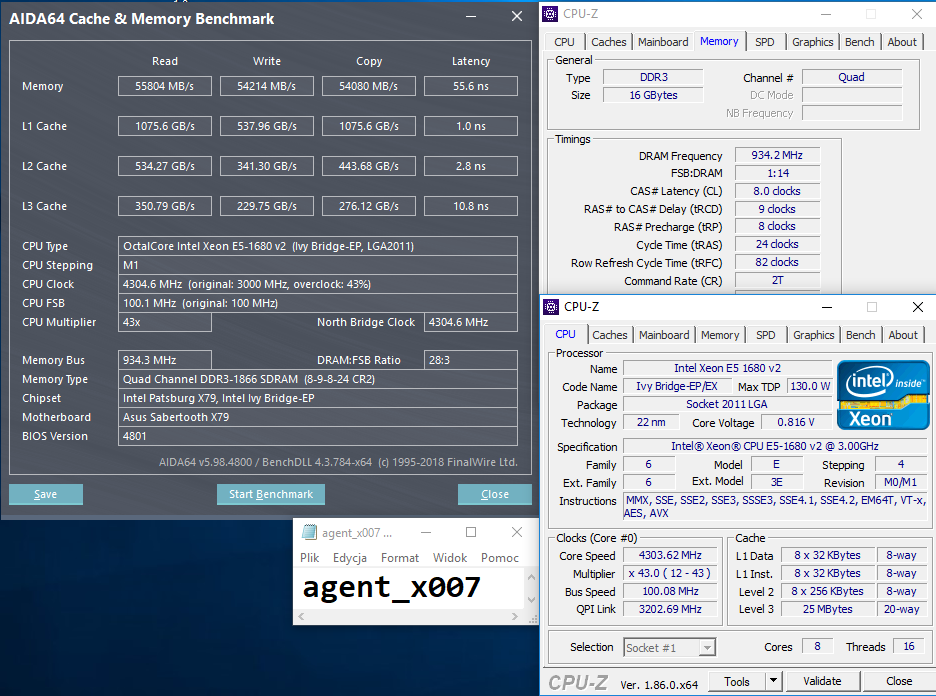
Task: Click the Close button in CPU-Z footer
Action: coord(898,681)
